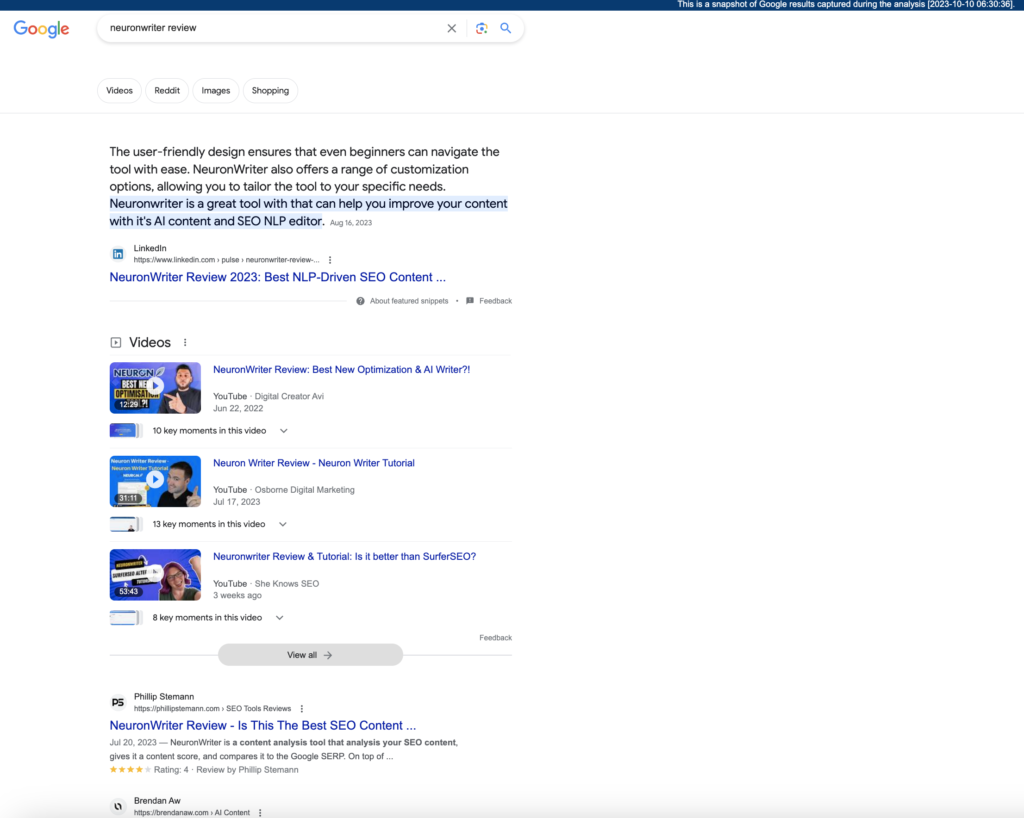
Task: Click Phillip Stemann PS favicon
Action: pyautogui.click(x=118, y=702)
